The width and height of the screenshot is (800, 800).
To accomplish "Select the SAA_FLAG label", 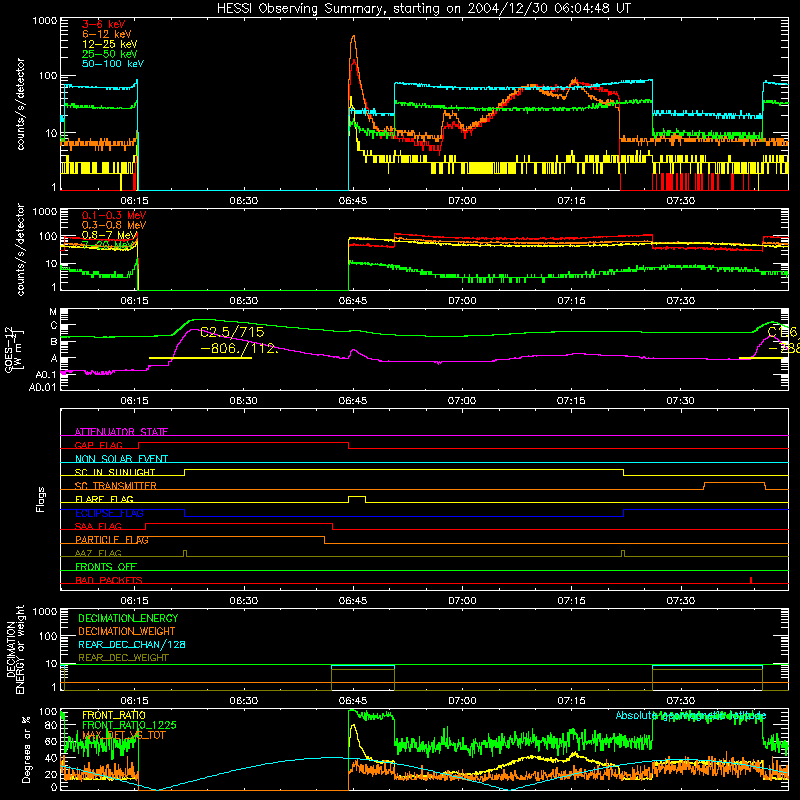I will [98, 526].
